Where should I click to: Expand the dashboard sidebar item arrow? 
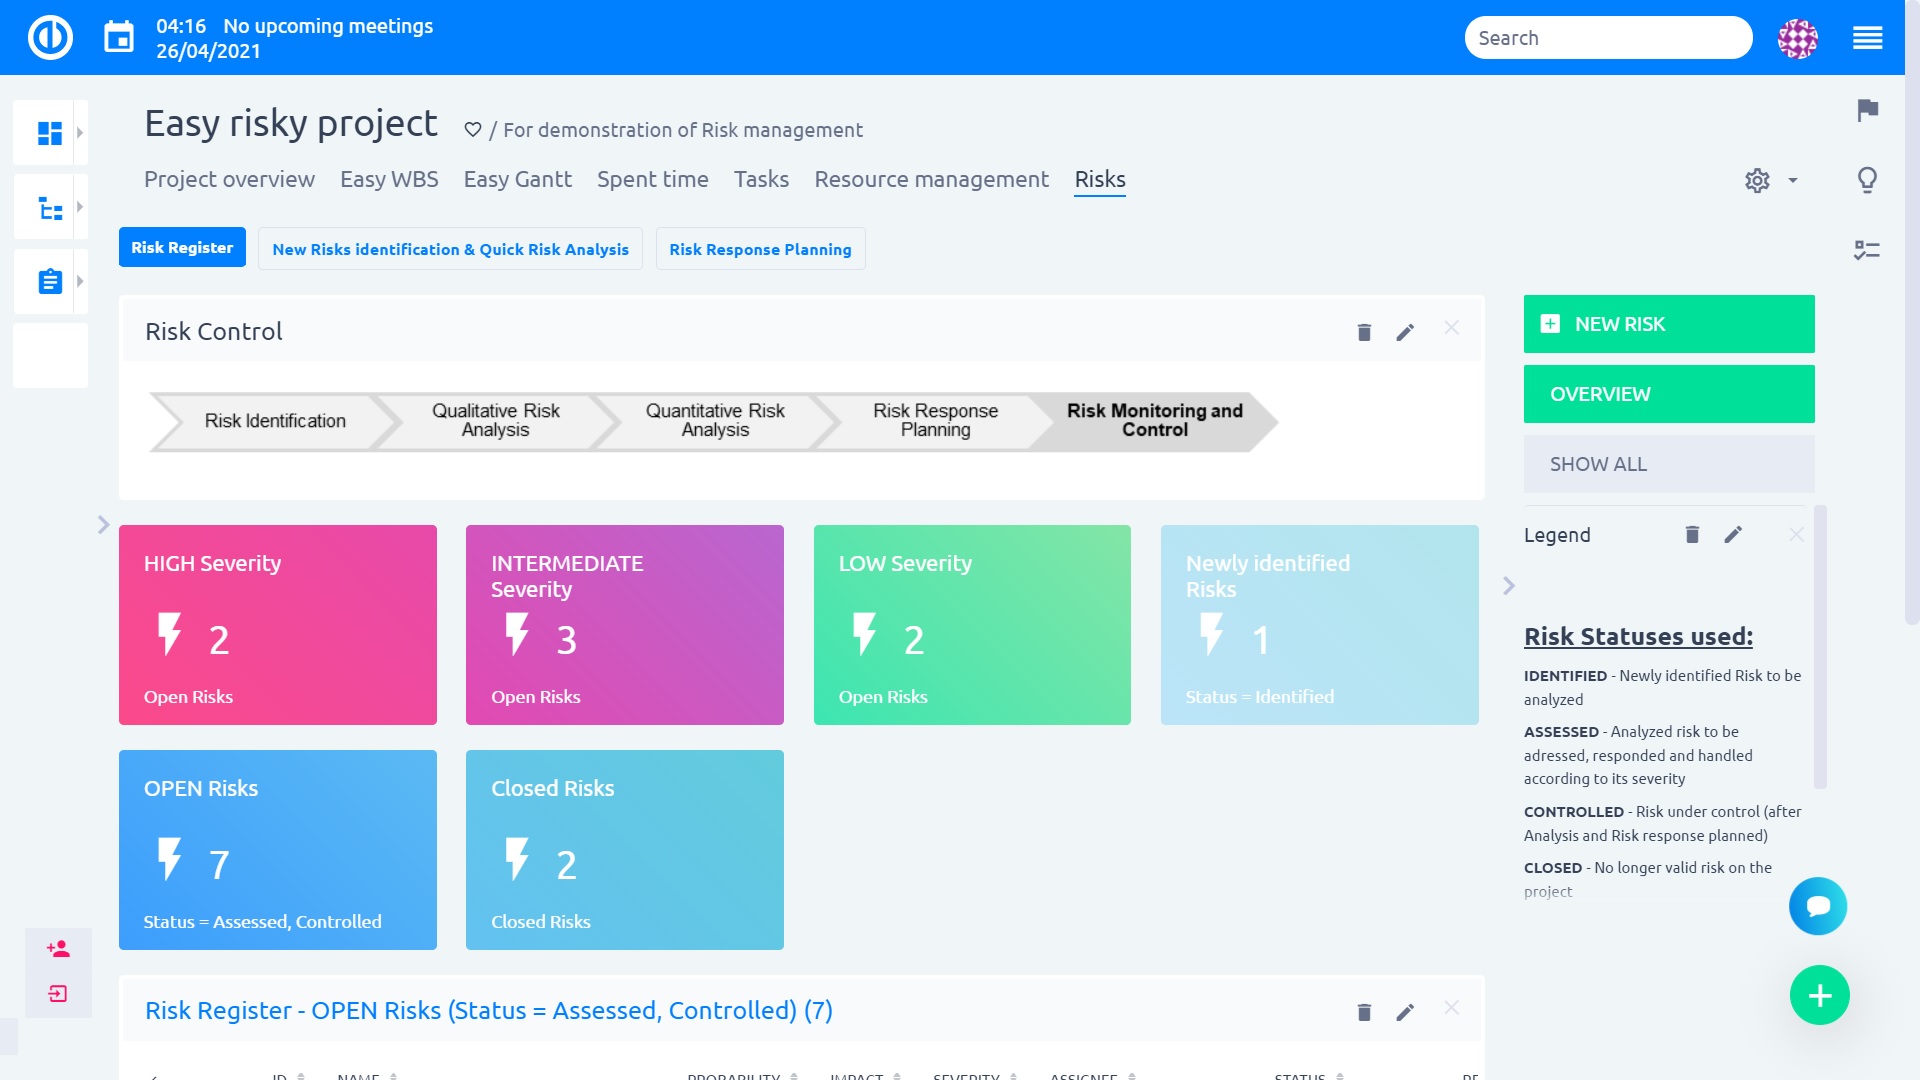(80, 132)
